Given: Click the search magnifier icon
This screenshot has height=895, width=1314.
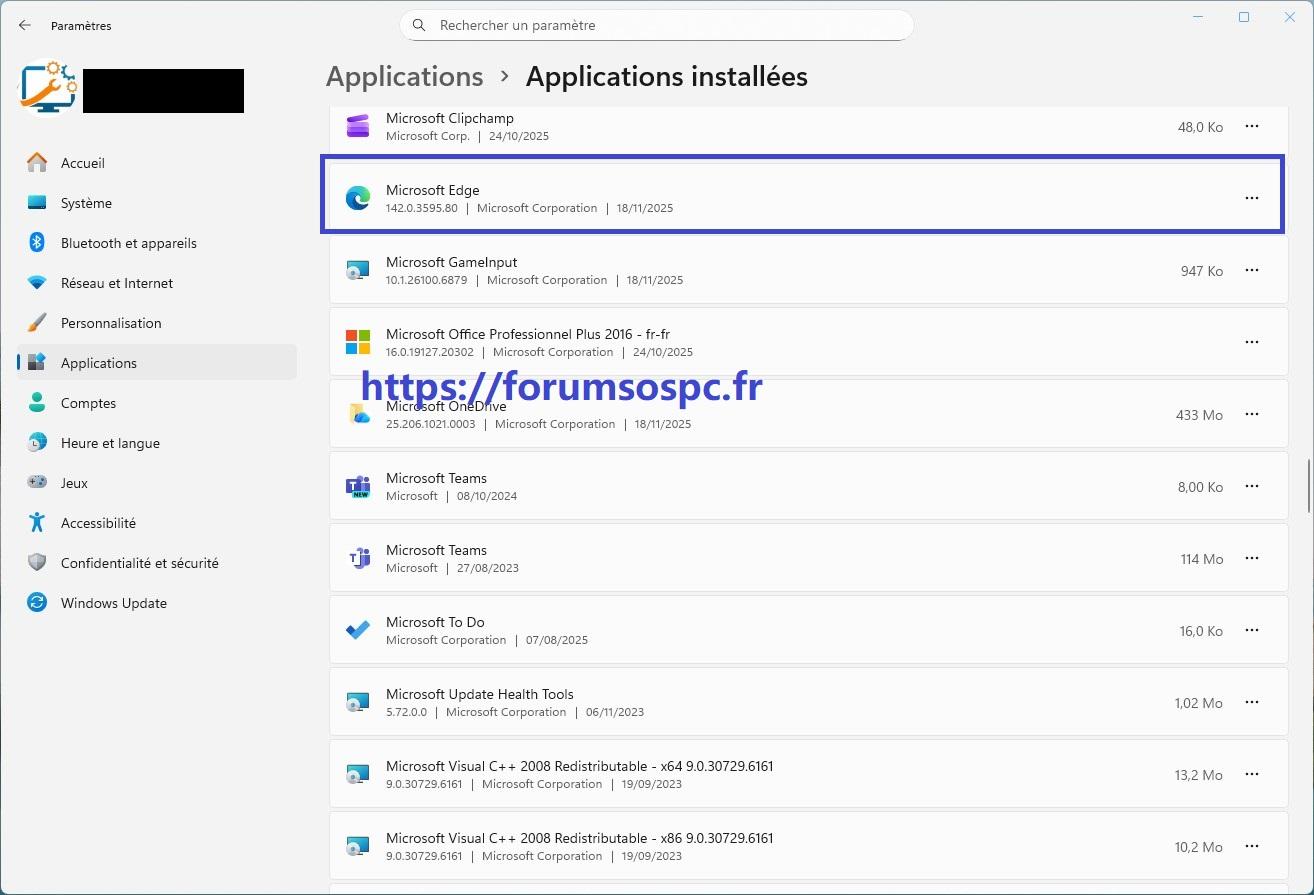Looking at the screenshot, I should click(419, 25).
